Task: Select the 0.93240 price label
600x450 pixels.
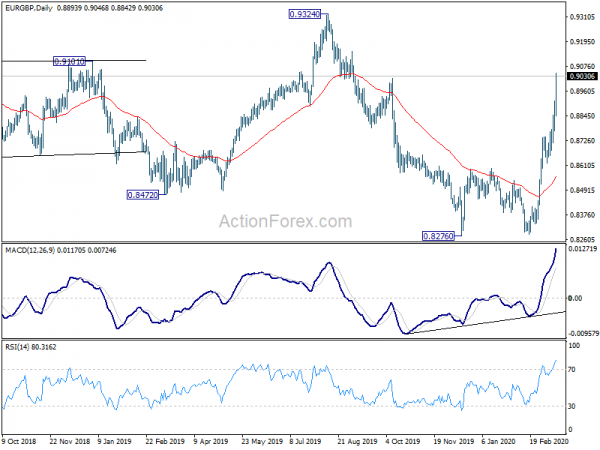Action: point(305,15)
